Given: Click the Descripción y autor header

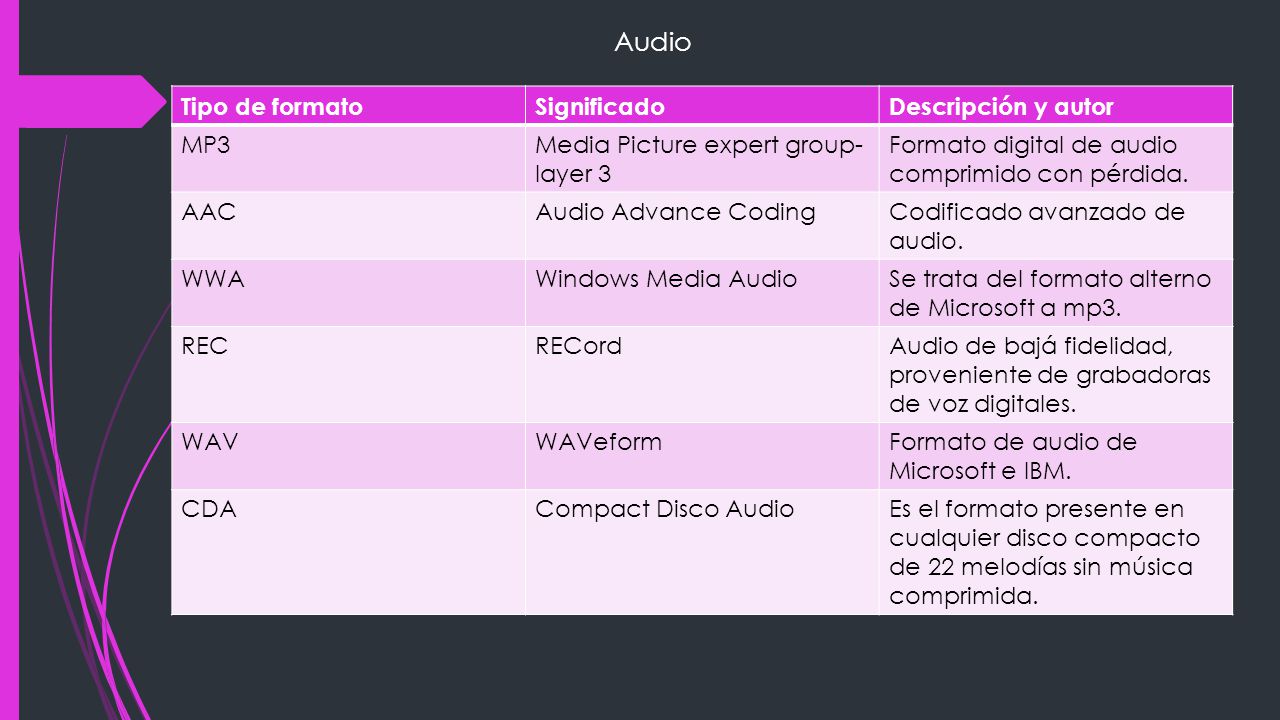Looking at the screenshot, I should 1055,106.
